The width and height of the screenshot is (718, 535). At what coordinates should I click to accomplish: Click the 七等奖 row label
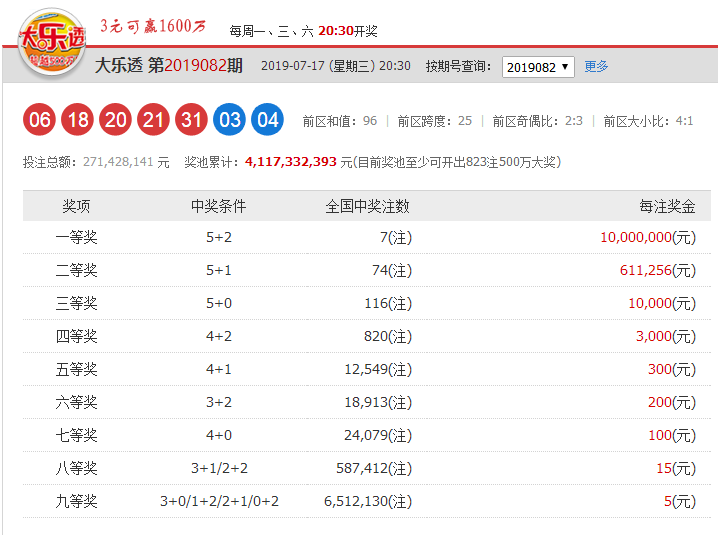76,435
